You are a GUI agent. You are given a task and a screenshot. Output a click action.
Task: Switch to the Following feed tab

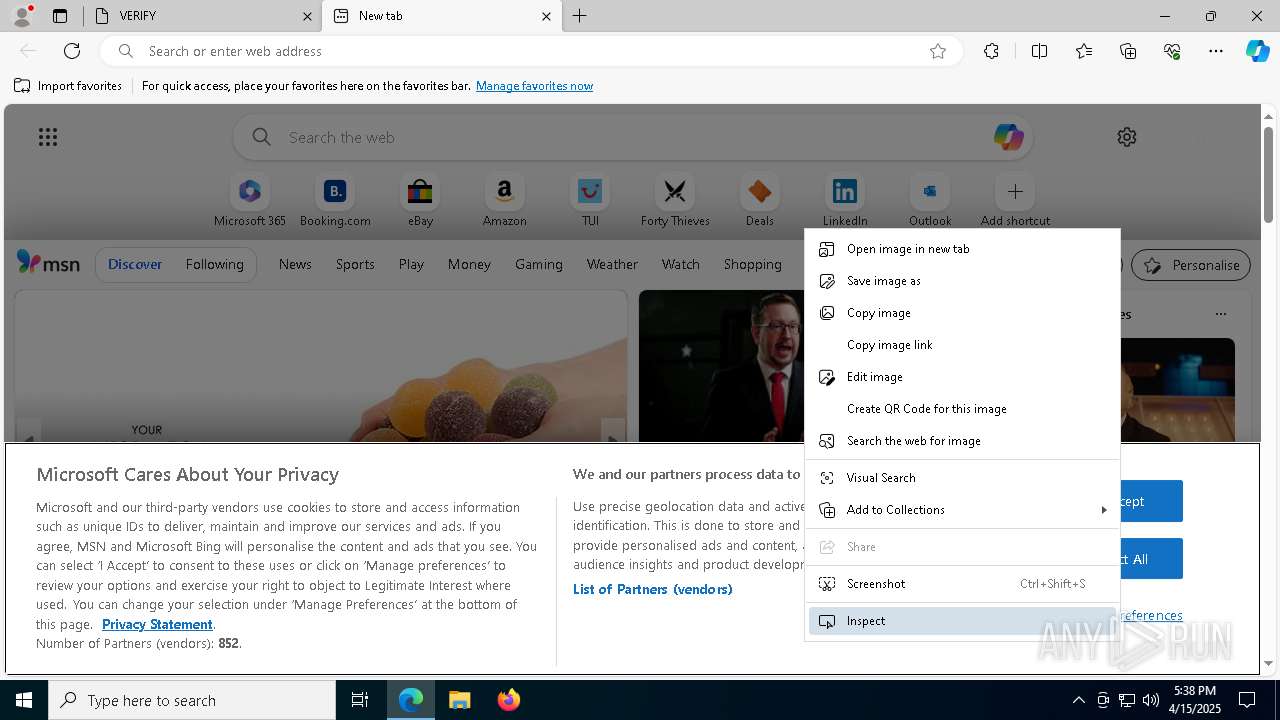tap(214, 264)
